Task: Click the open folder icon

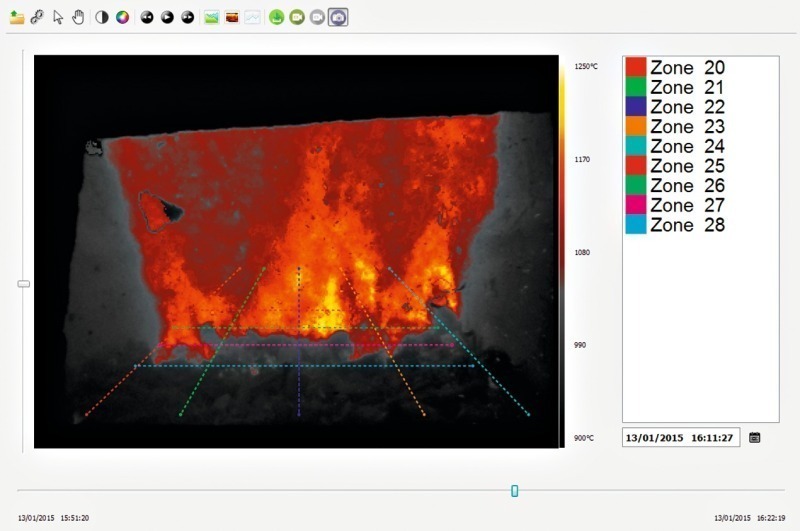Action: 17,17
